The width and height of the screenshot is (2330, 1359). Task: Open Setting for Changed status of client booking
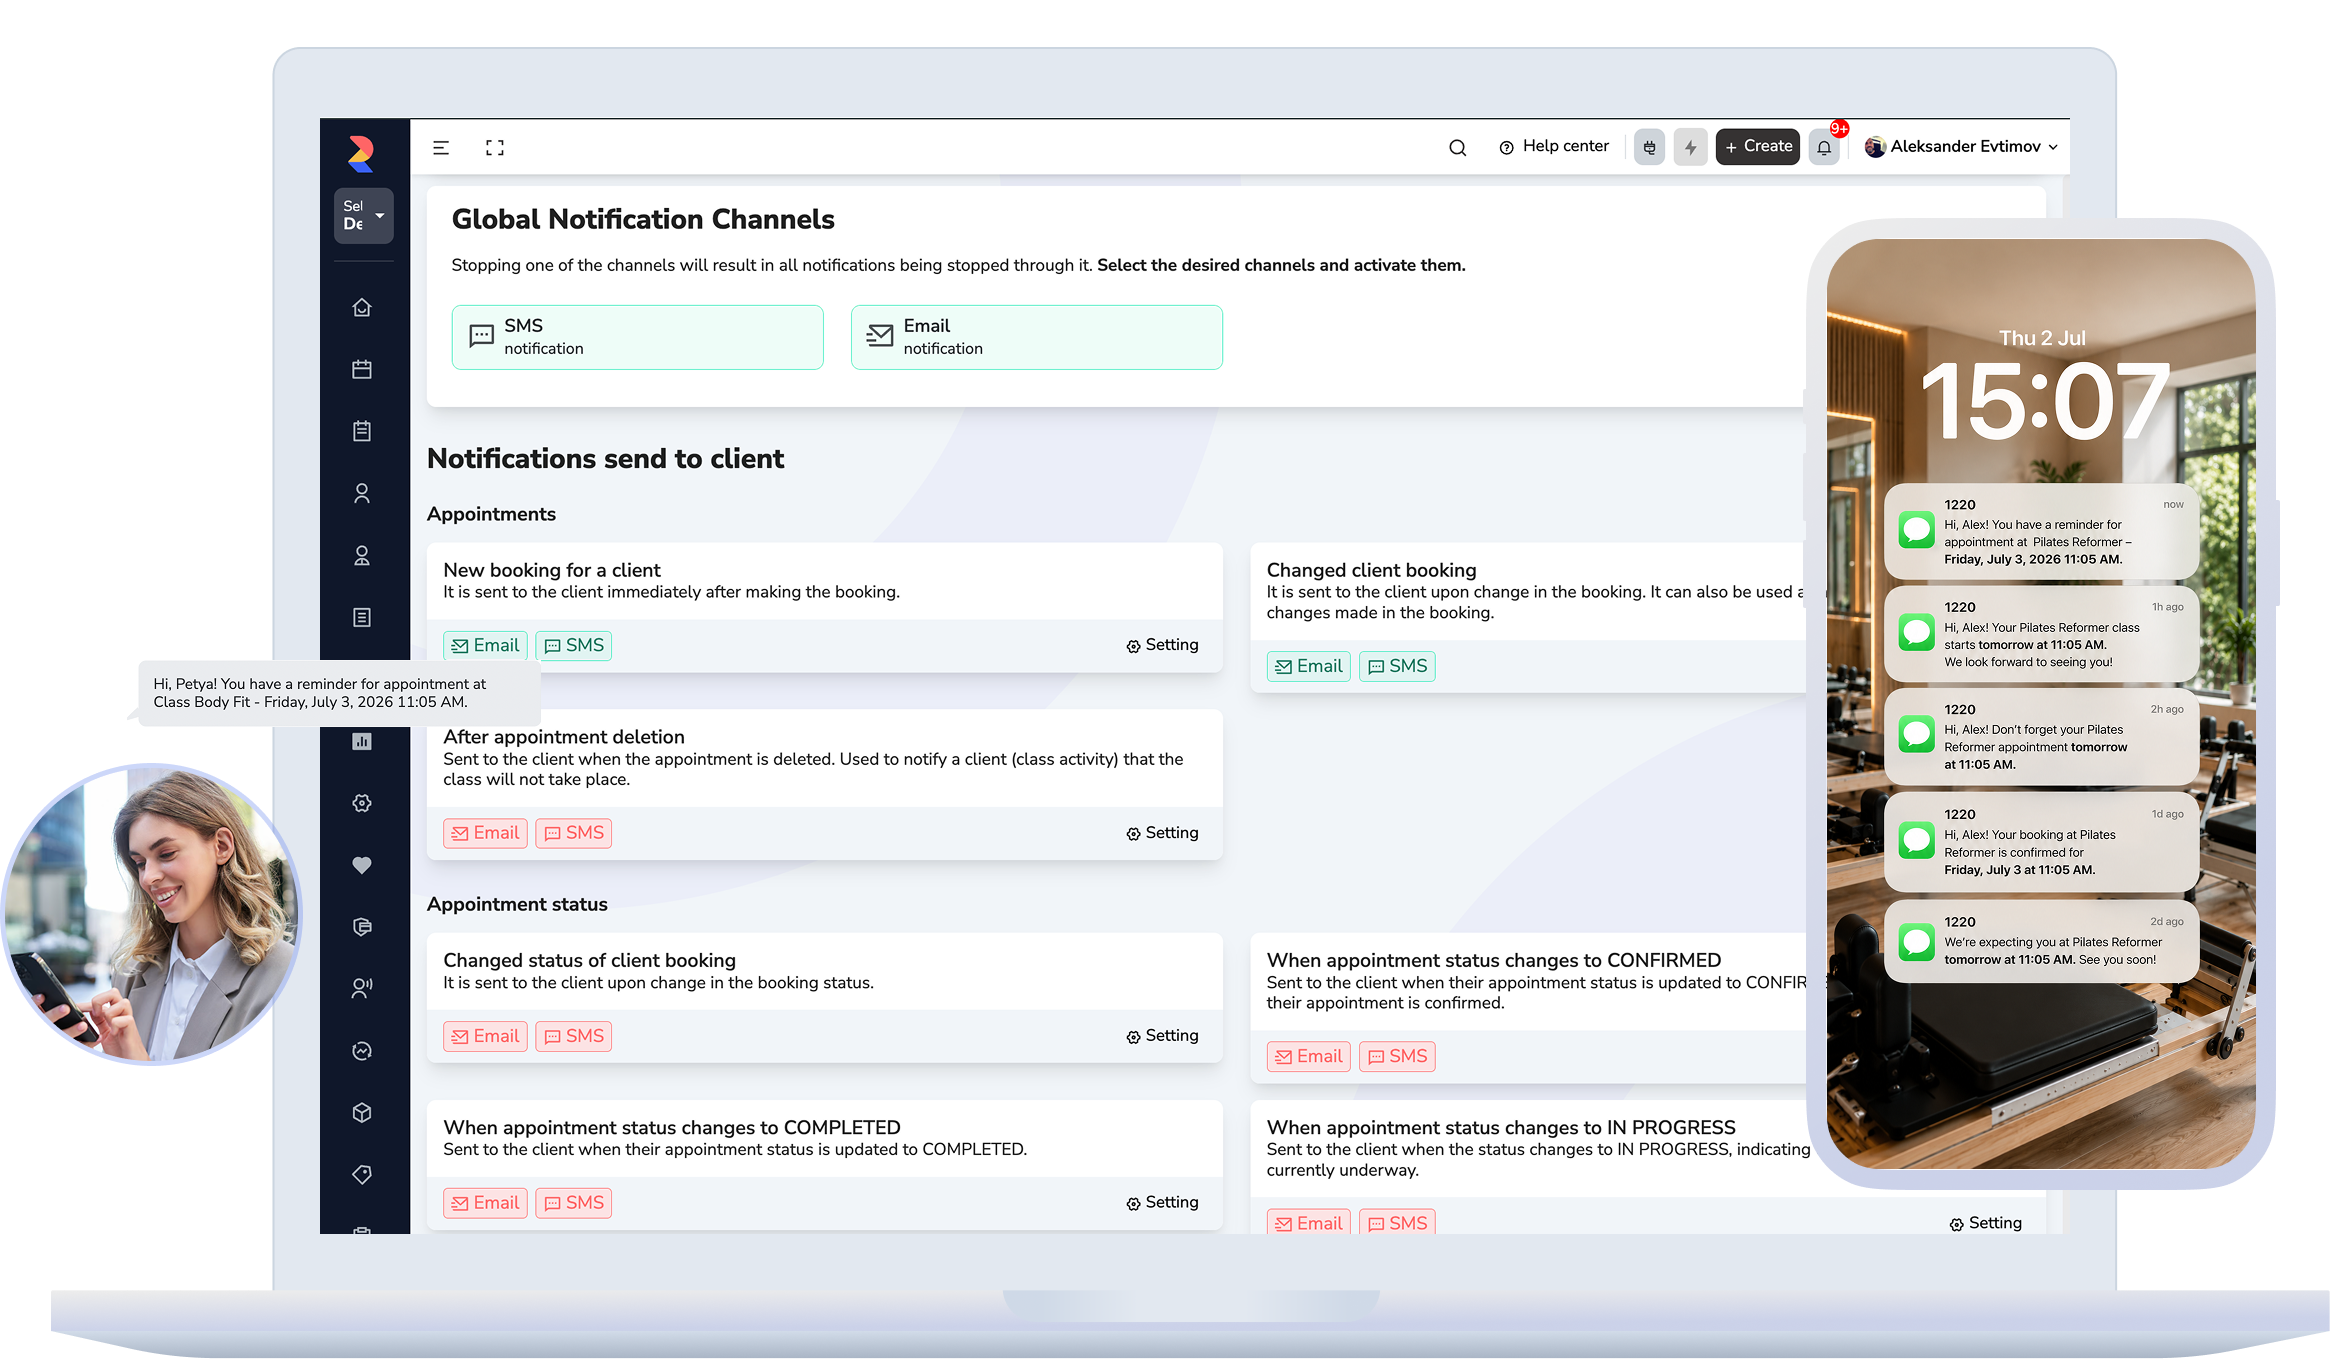point(1162,1036)
